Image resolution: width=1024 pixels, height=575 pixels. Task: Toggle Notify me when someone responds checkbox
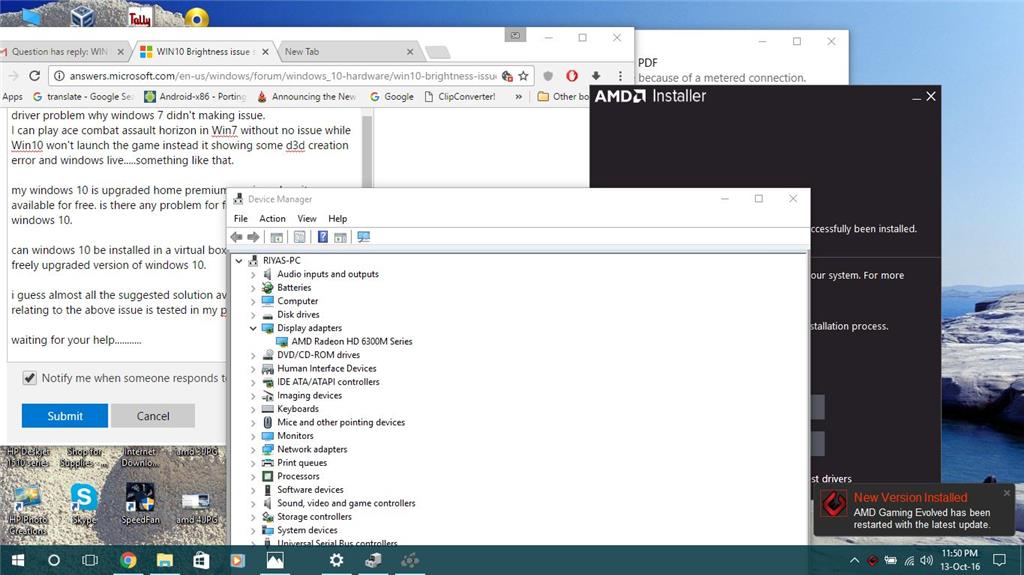click(x=29, y=378)
